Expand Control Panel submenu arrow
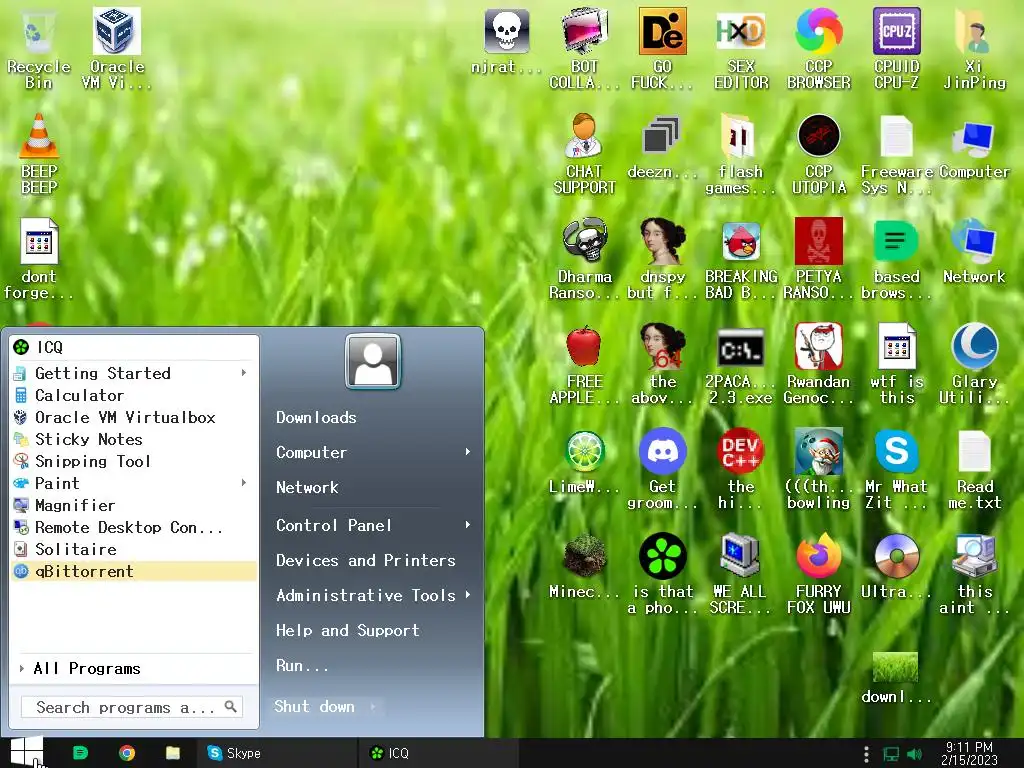The width and height of the screenshot is (1024, 768). pos(468,524)
